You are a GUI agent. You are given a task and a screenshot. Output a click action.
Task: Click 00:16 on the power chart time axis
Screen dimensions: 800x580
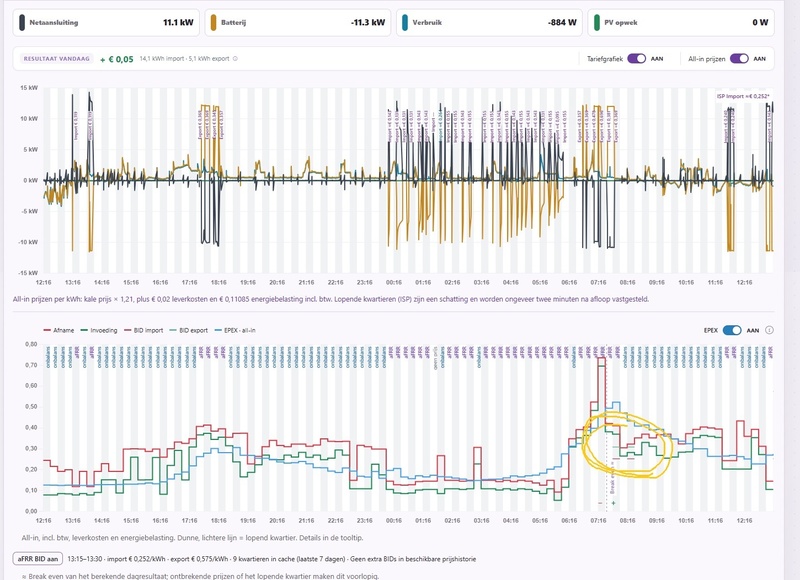pyautogui.click(x=394, y=282)
